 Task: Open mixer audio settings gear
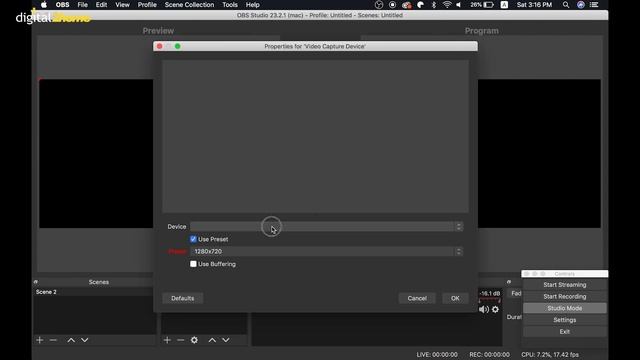tap(495, 309)
